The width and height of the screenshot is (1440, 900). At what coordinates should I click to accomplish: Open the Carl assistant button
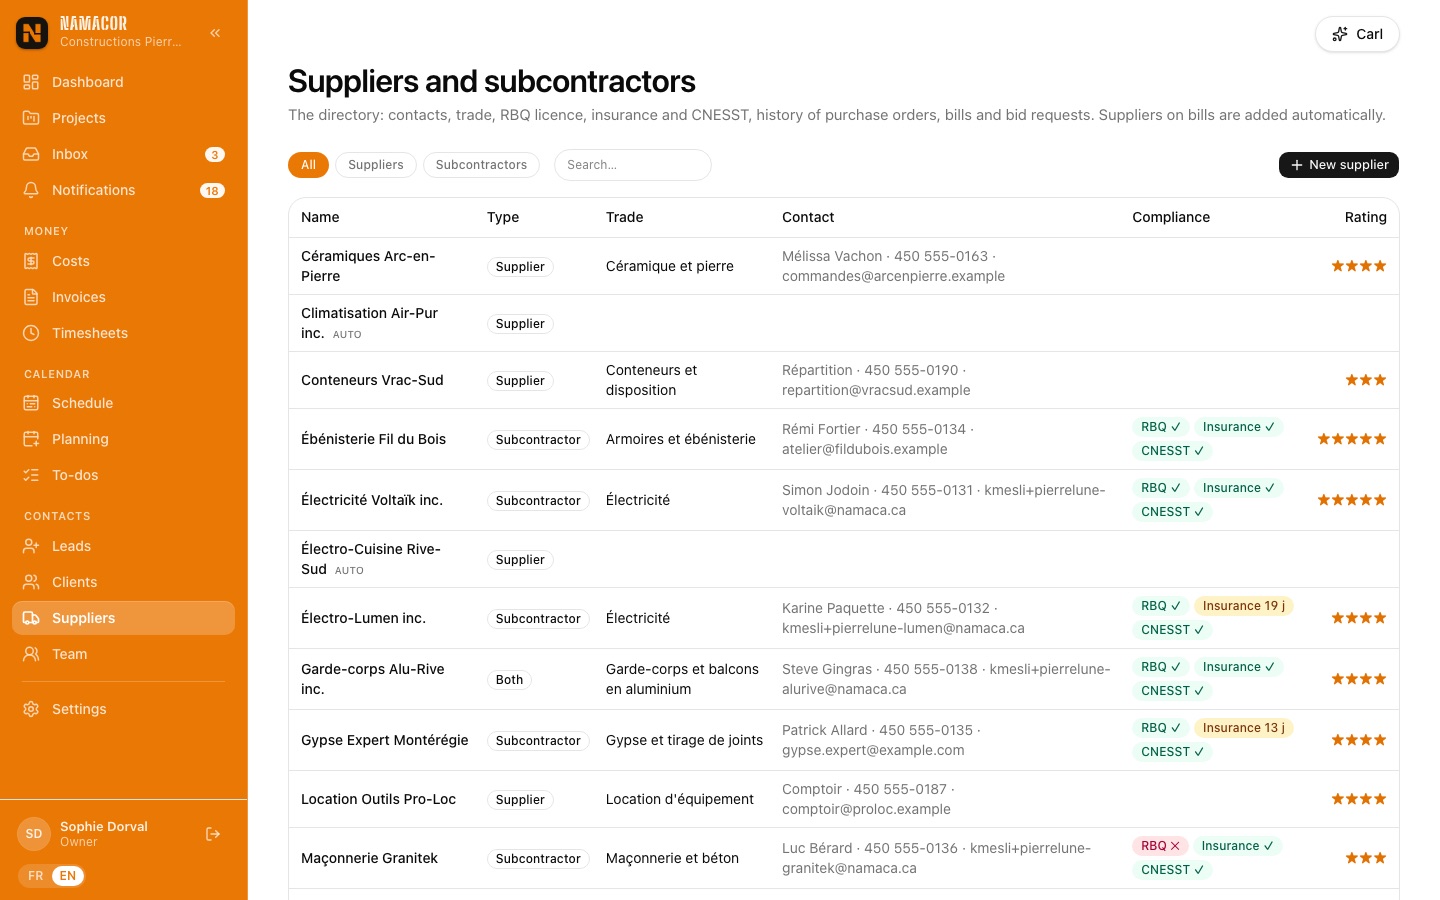1357,34
